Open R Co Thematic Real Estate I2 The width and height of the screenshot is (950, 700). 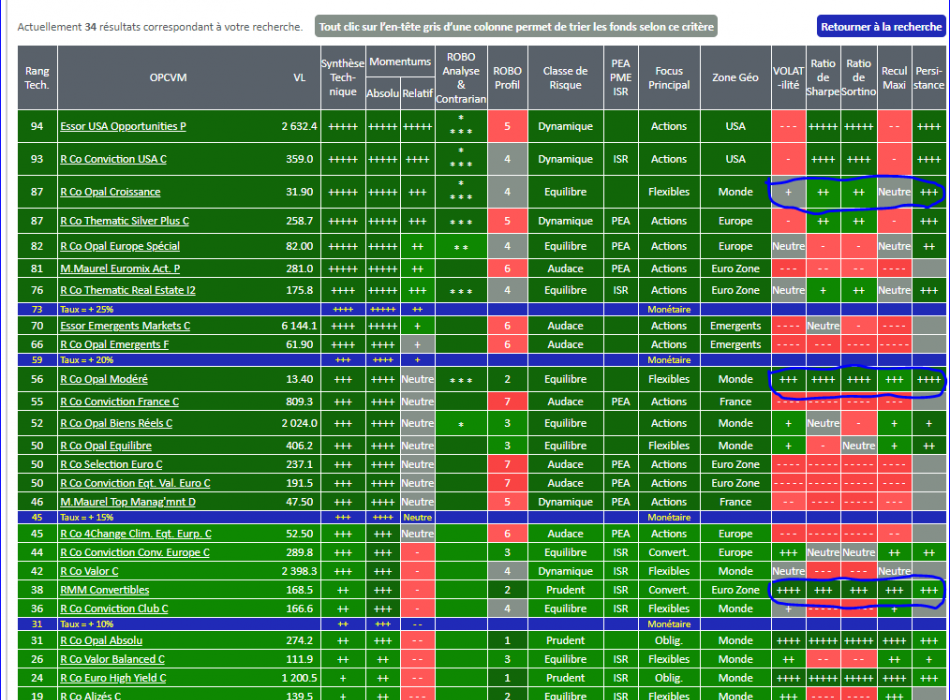point(128,290)
